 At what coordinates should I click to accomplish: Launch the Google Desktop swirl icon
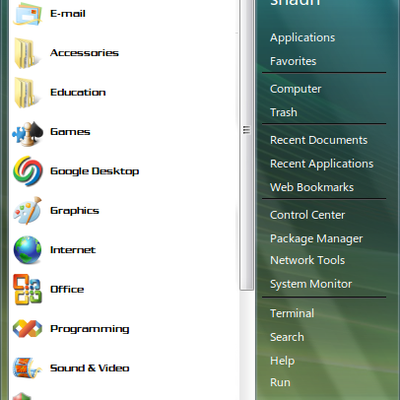click(x=28, y=171)
